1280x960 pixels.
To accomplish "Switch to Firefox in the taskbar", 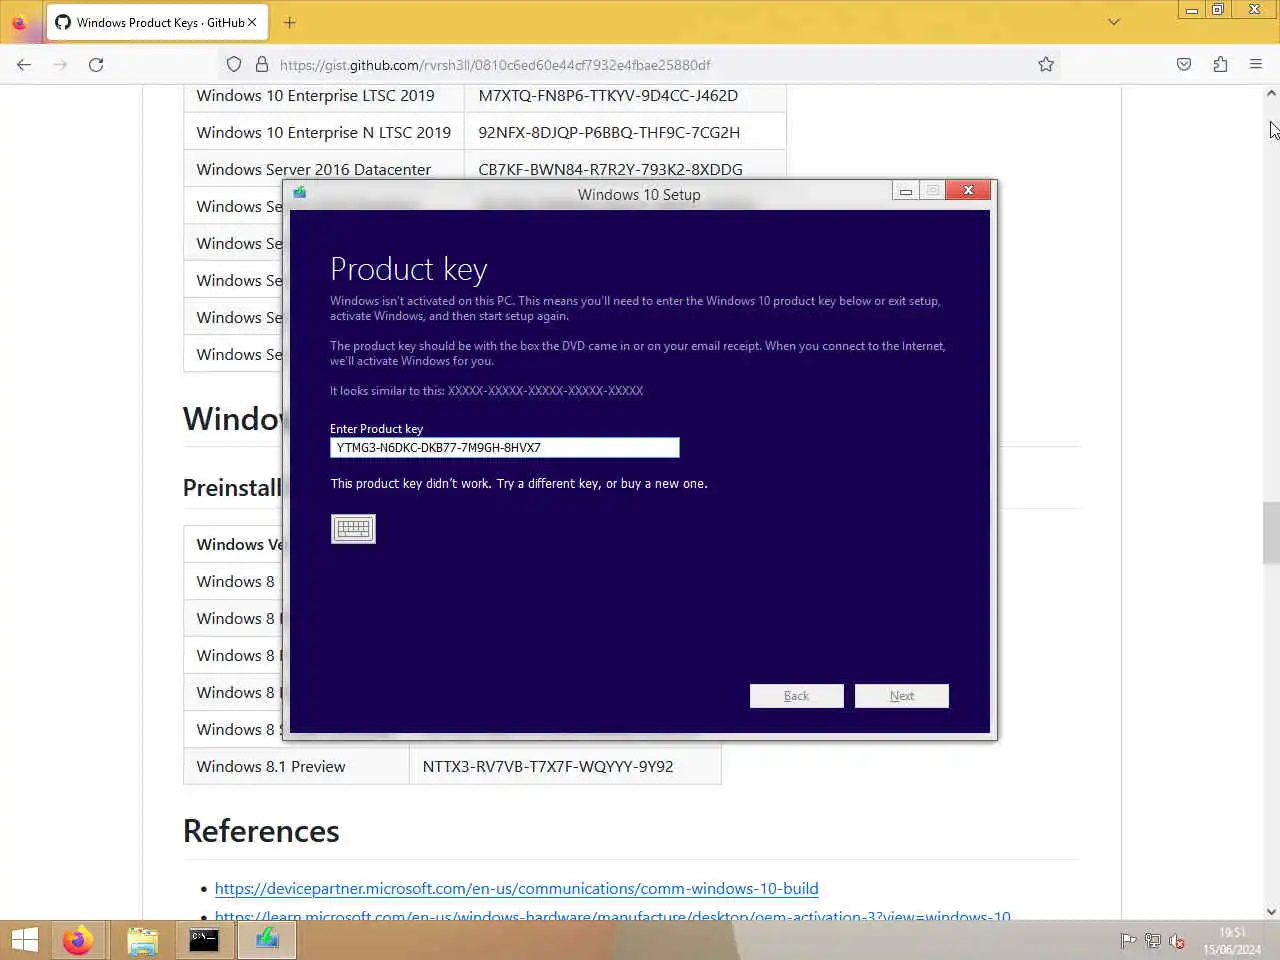I will [x=77, y=940].
